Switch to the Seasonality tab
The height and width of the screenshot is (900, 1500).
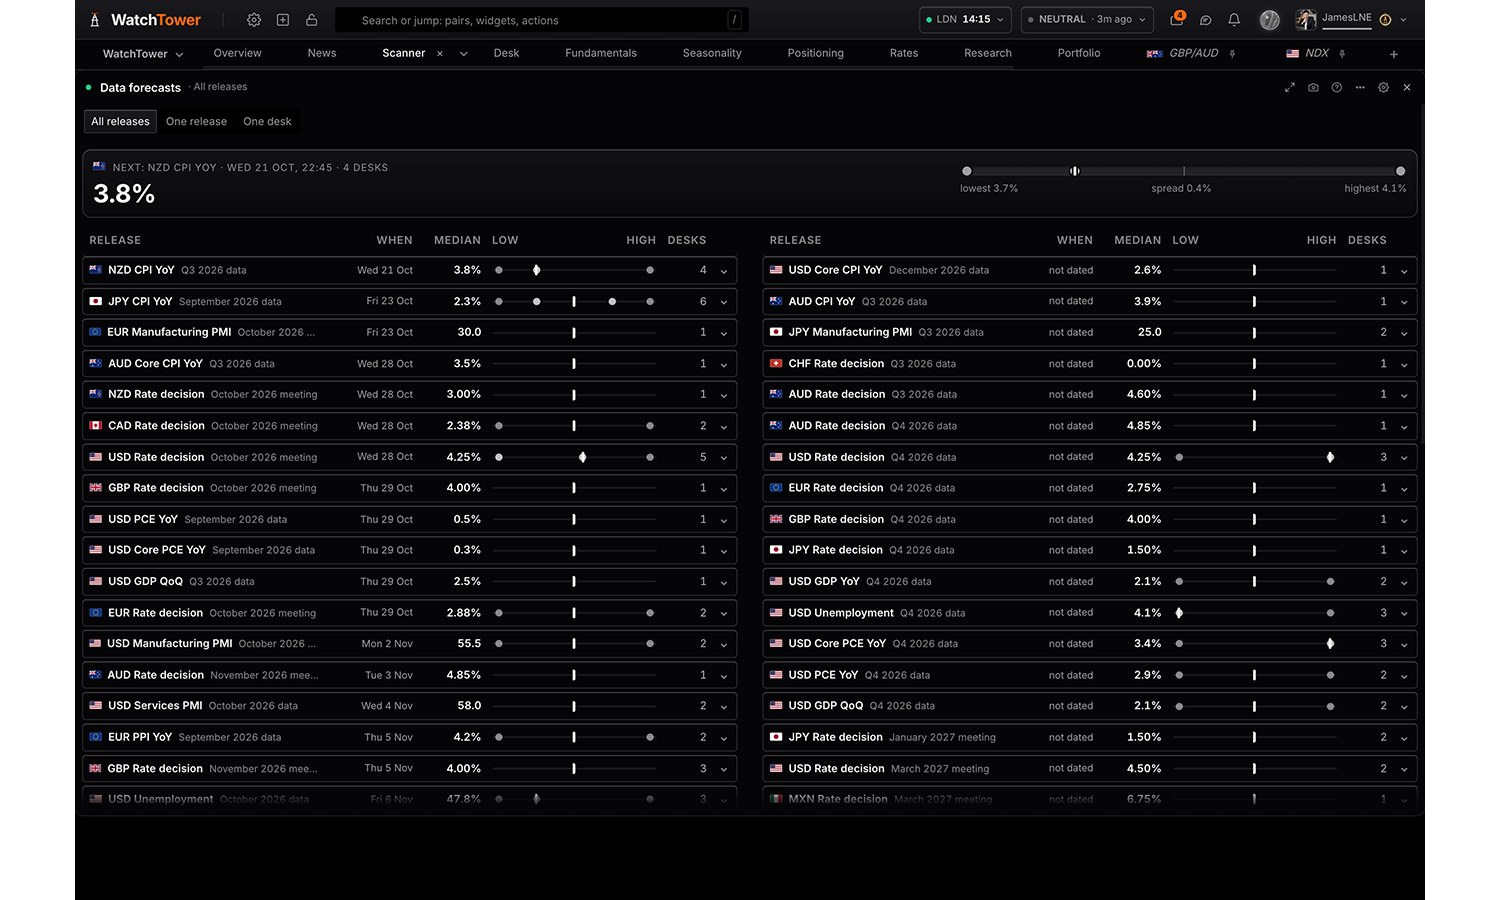click(x=712, y=53)
